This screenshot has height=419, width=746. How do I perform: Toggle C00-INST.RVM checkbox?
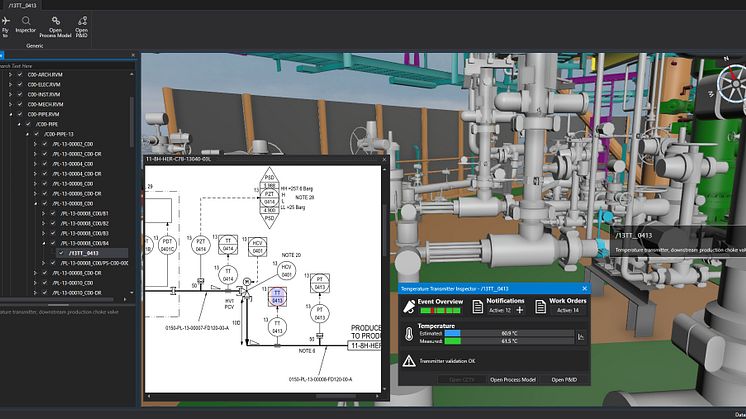[x=20, y=94]
